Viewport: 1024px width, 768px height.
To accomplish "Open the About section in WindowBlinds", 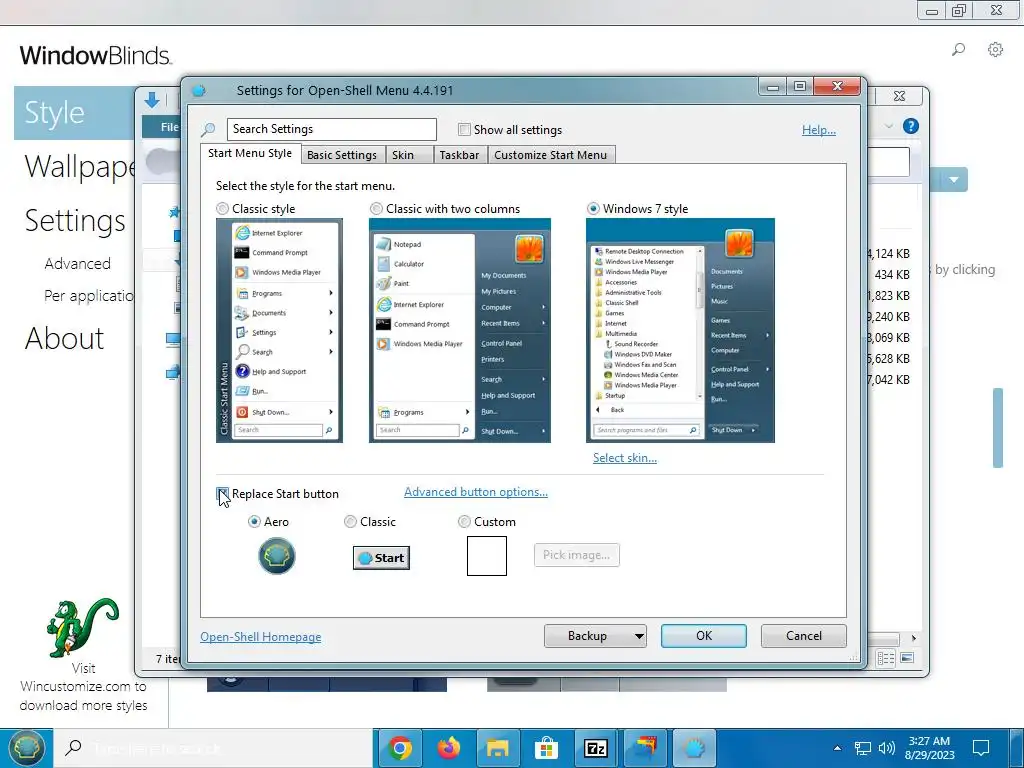I will 65,338.
